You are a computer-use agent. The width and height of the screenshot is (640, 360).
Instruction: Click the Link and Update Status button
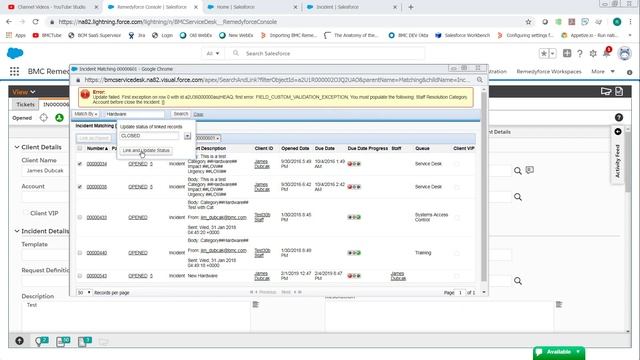(x=146, y=150)
